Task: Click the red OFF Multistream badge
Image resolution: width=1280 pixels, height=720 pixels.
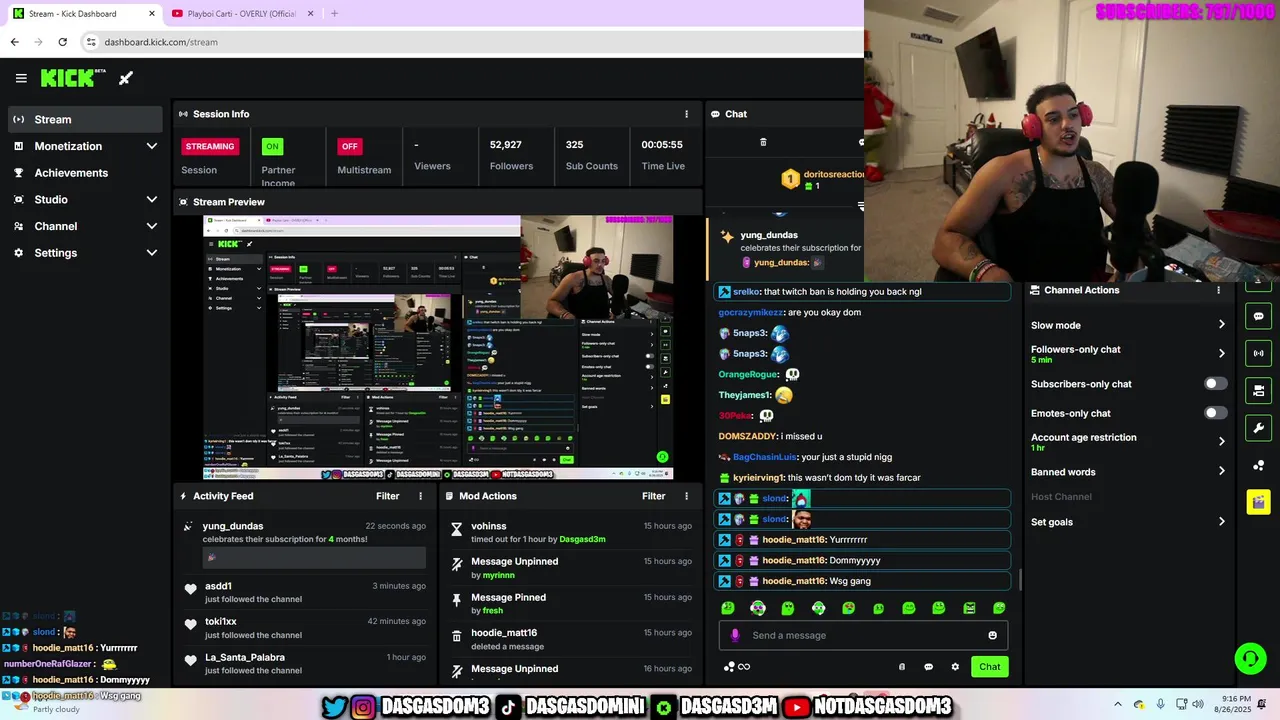Action: (349, 146)
